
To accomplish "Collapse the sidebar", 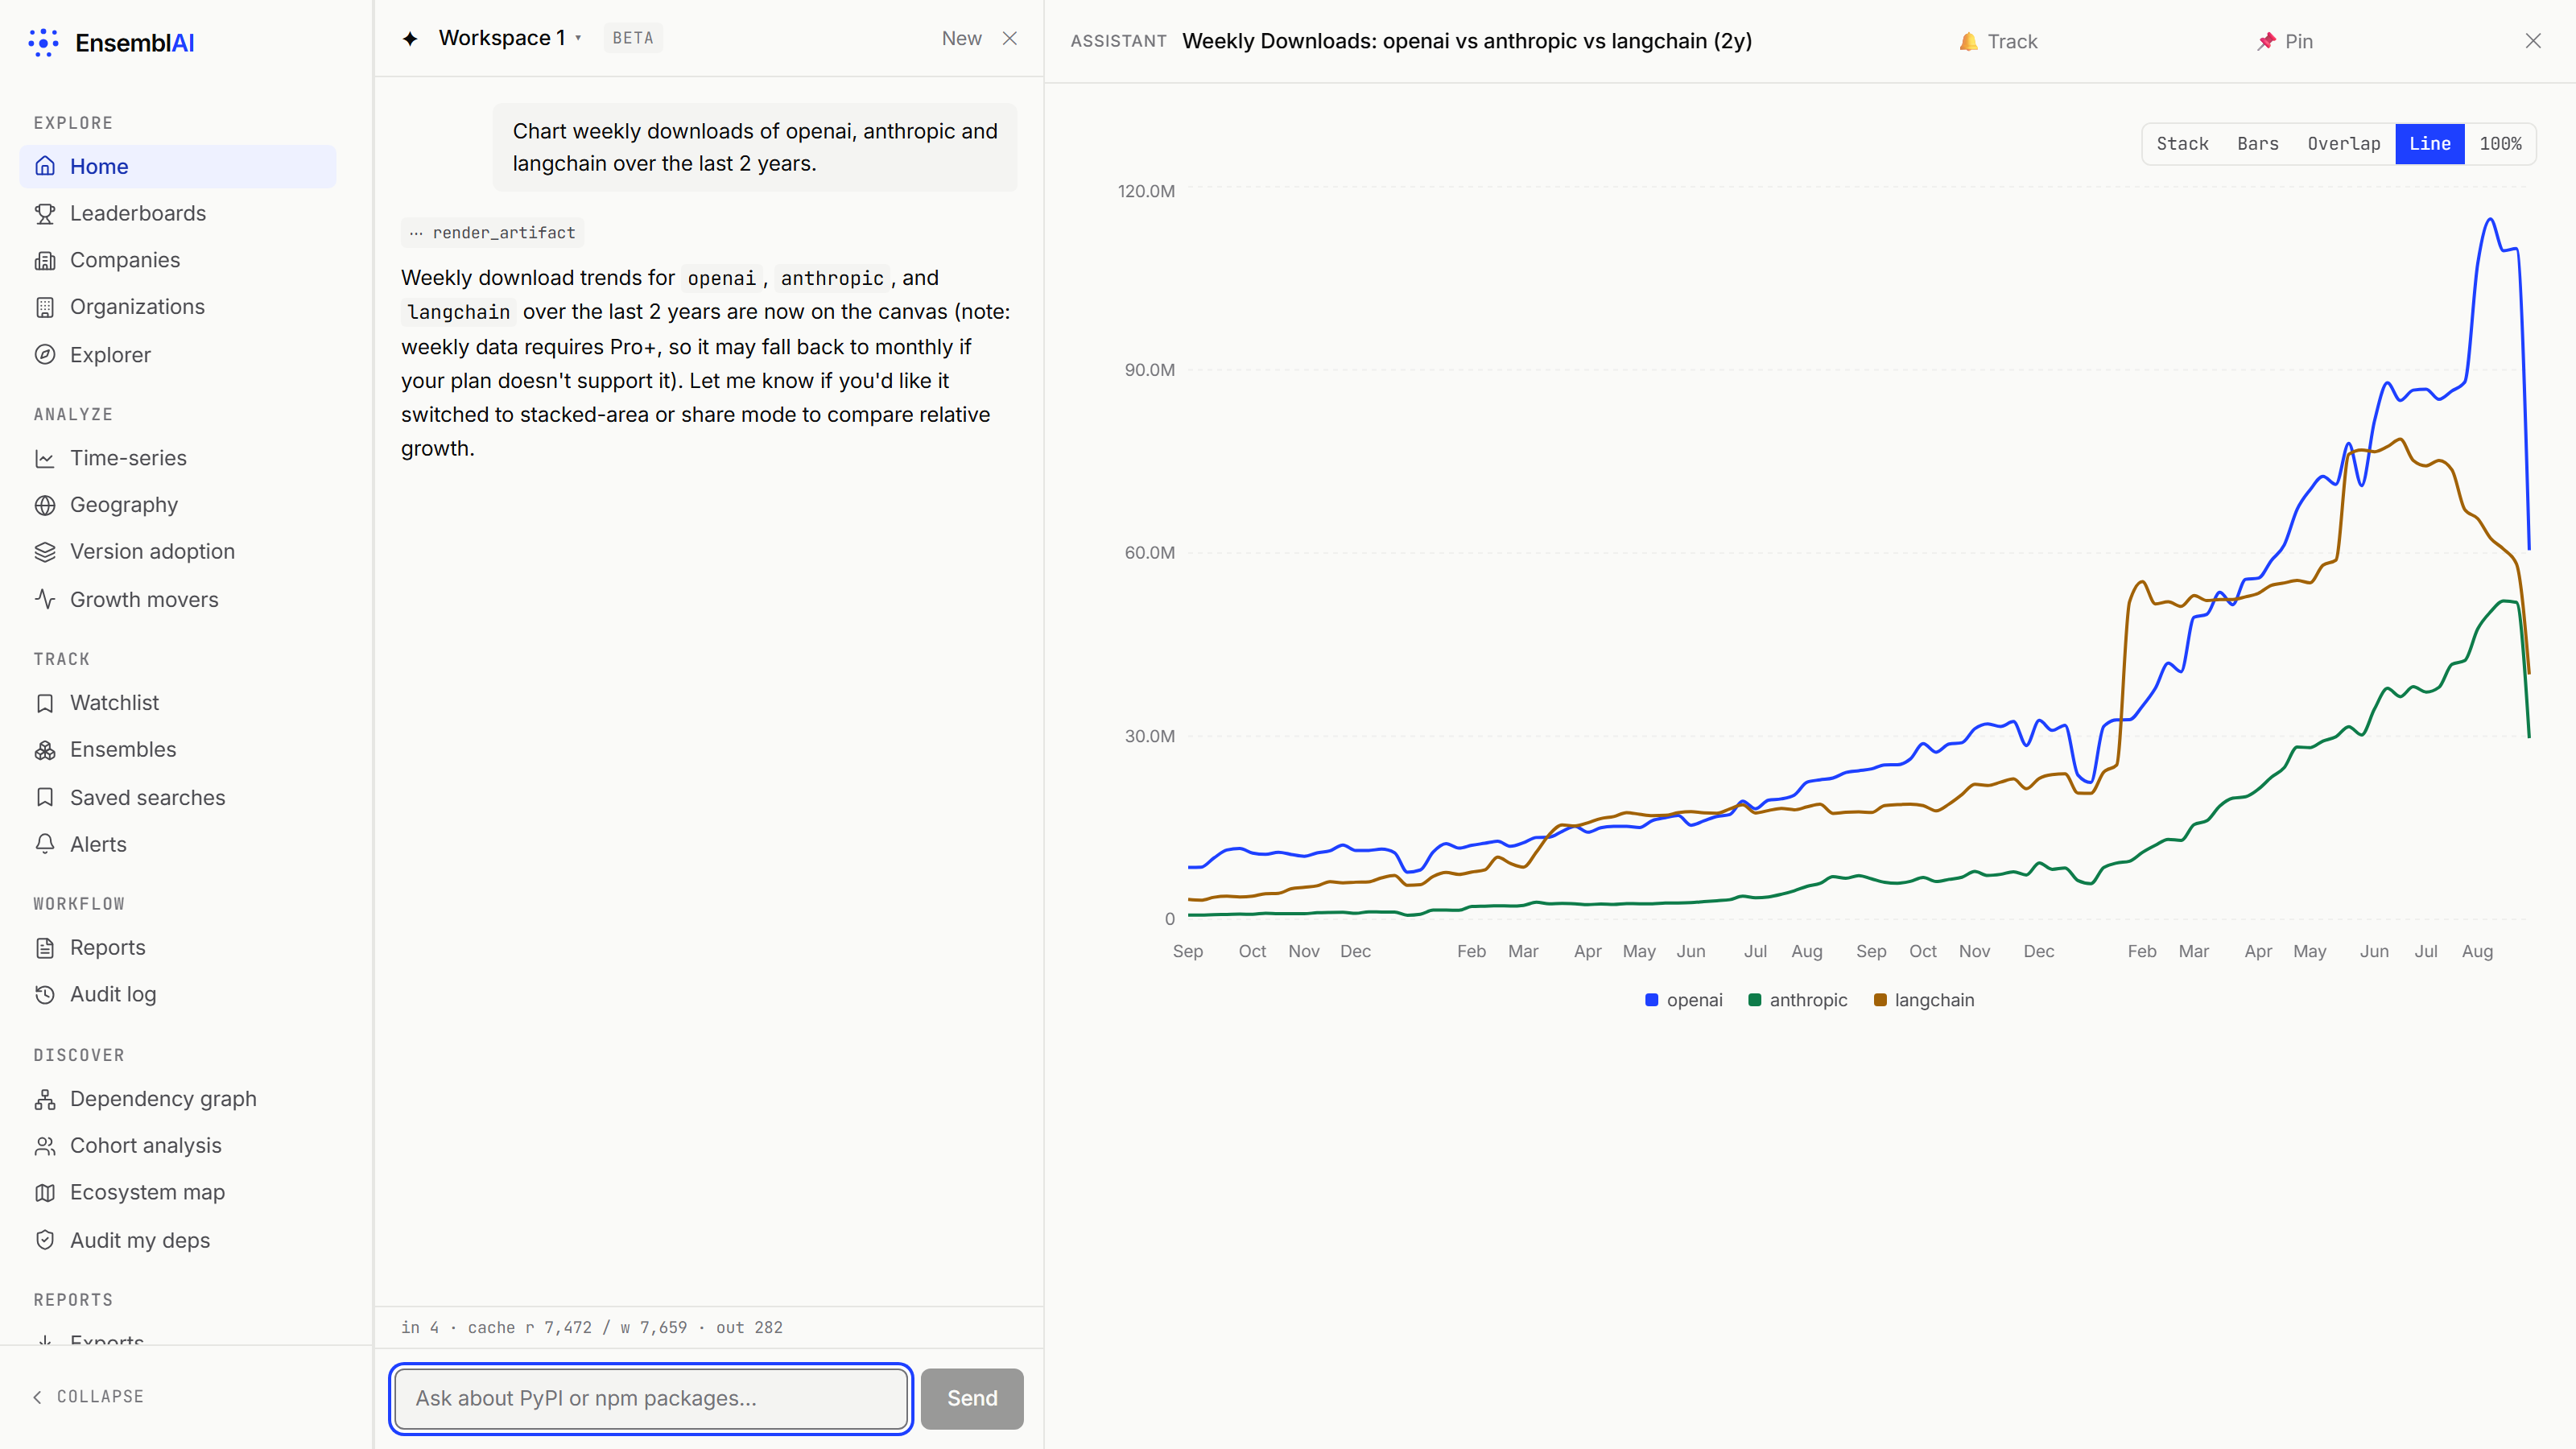I will 88,1397.
